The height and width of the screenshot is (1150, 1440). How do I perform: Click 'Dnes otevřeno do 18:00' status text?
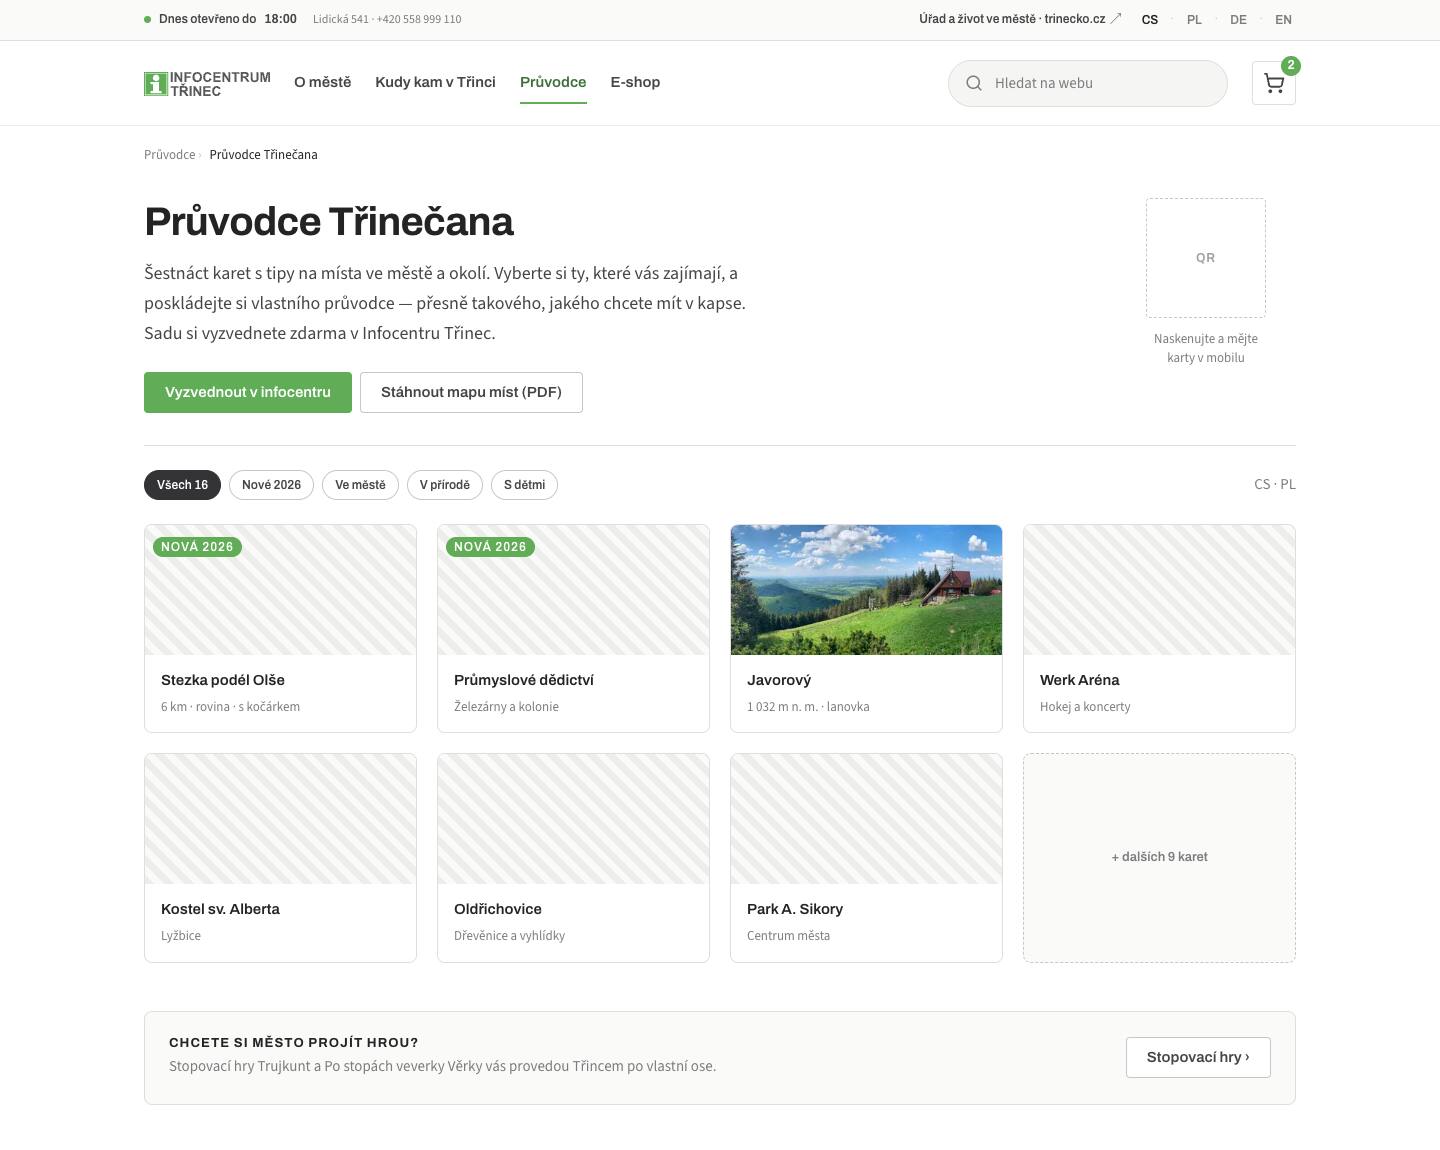[x=227, y=19]
